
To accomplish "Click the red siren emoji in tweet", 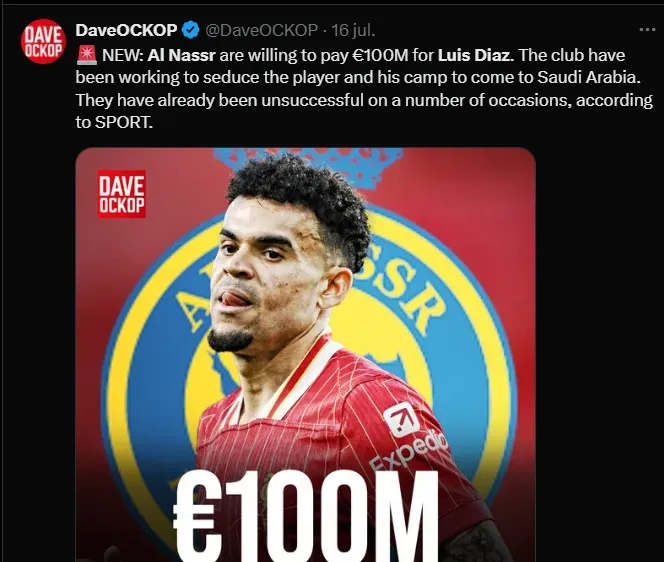I will coord(87,55).
